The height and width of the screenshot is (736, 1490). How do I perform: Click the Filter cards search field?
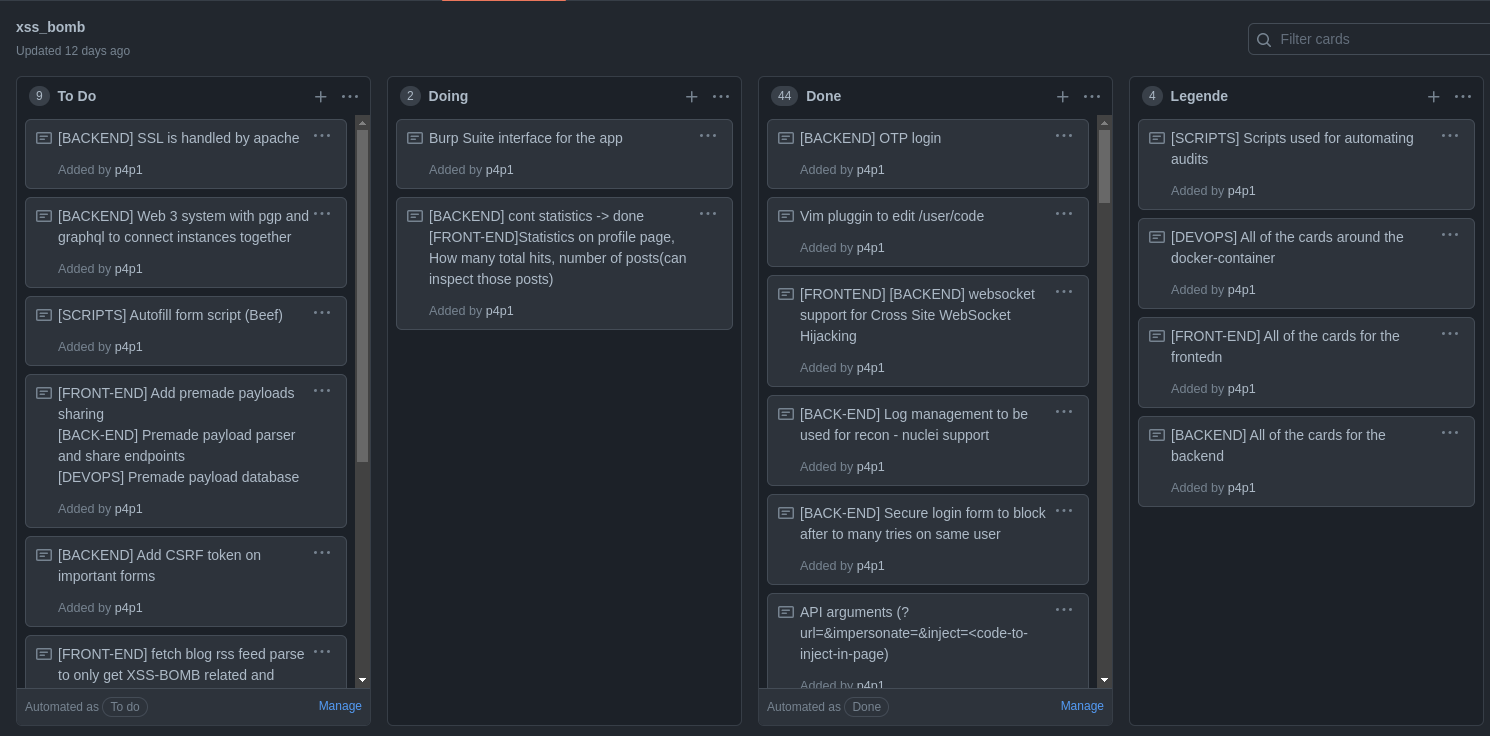[1380, 40]
